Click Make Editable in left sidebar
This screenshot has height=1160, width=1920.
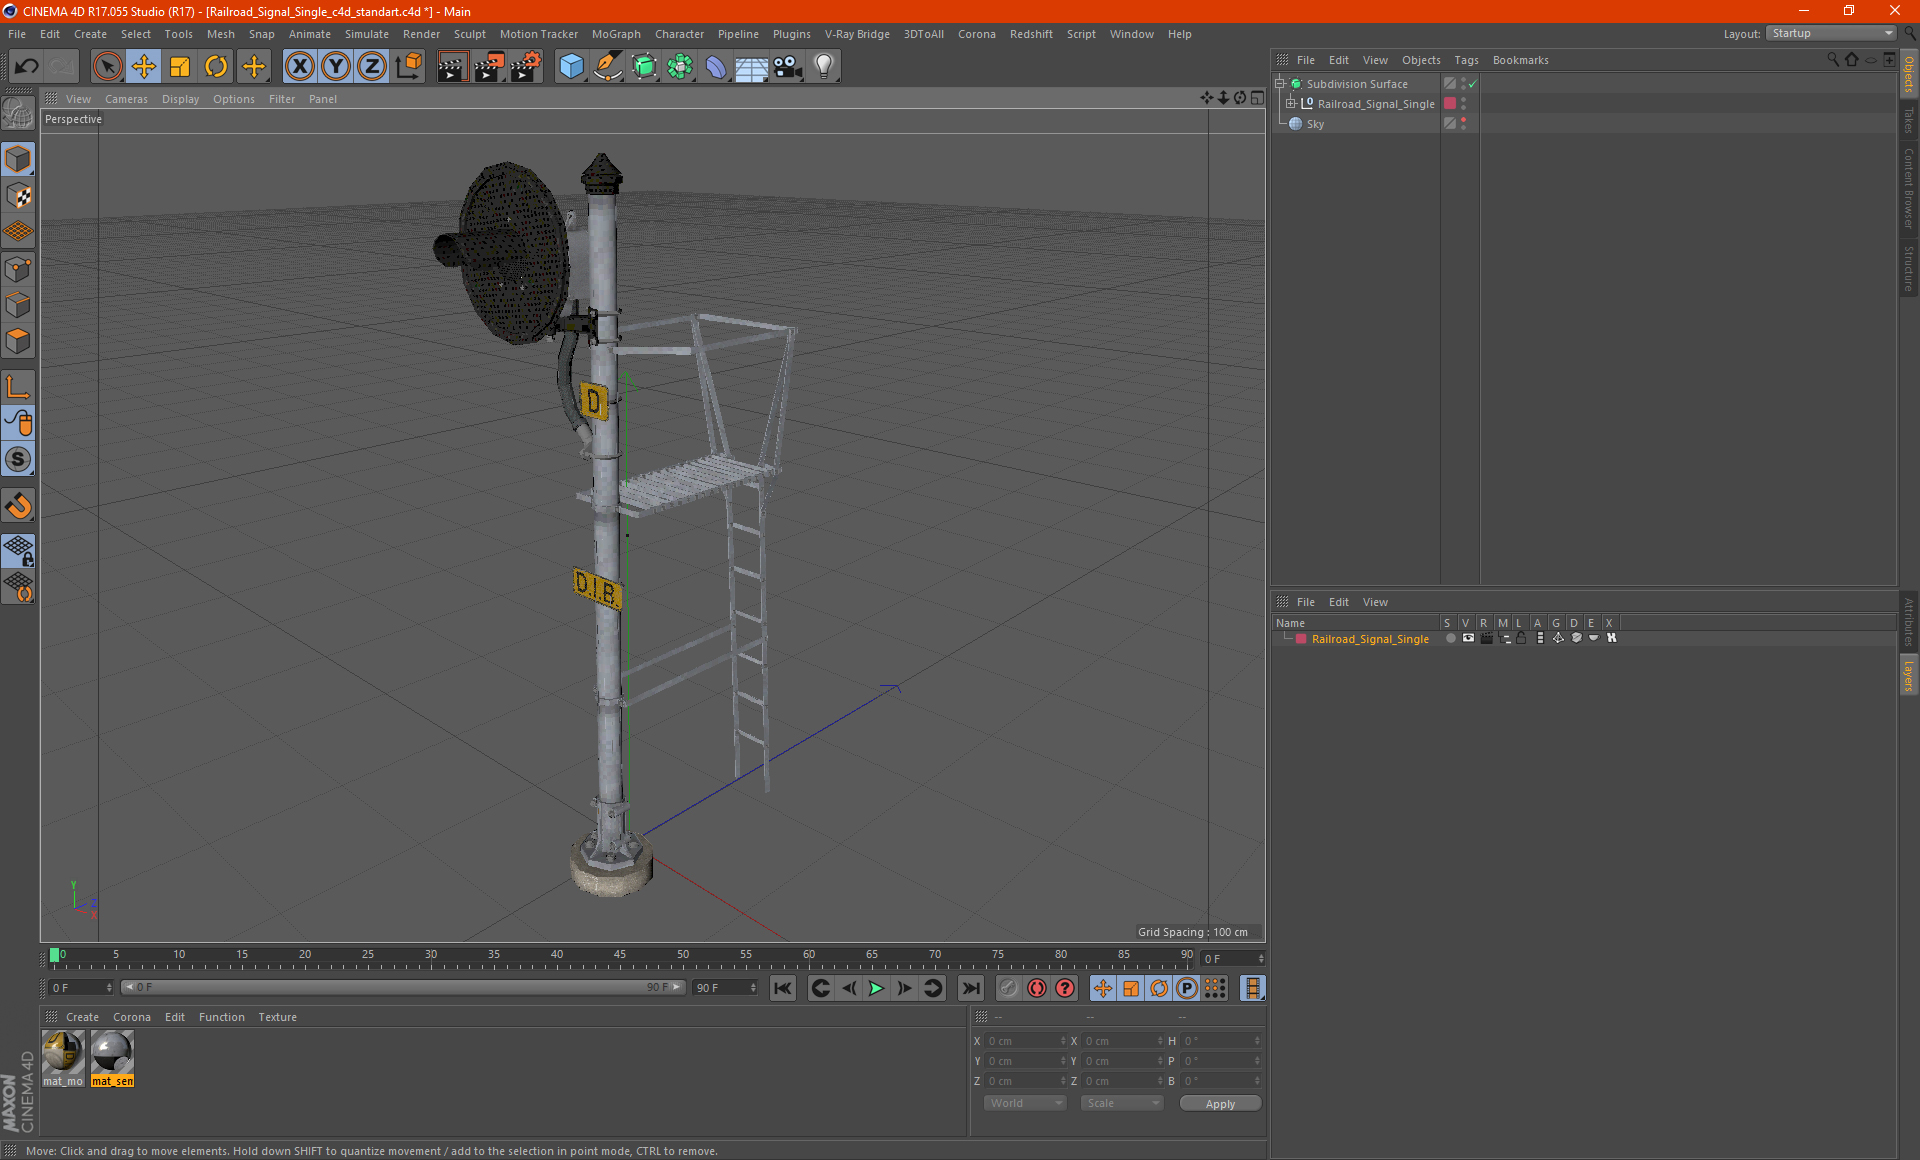pos(18,113)
